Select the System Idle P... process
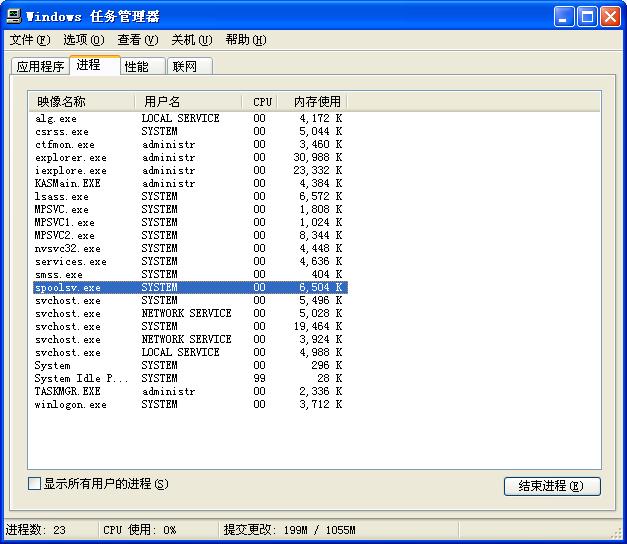 (190, 378)
